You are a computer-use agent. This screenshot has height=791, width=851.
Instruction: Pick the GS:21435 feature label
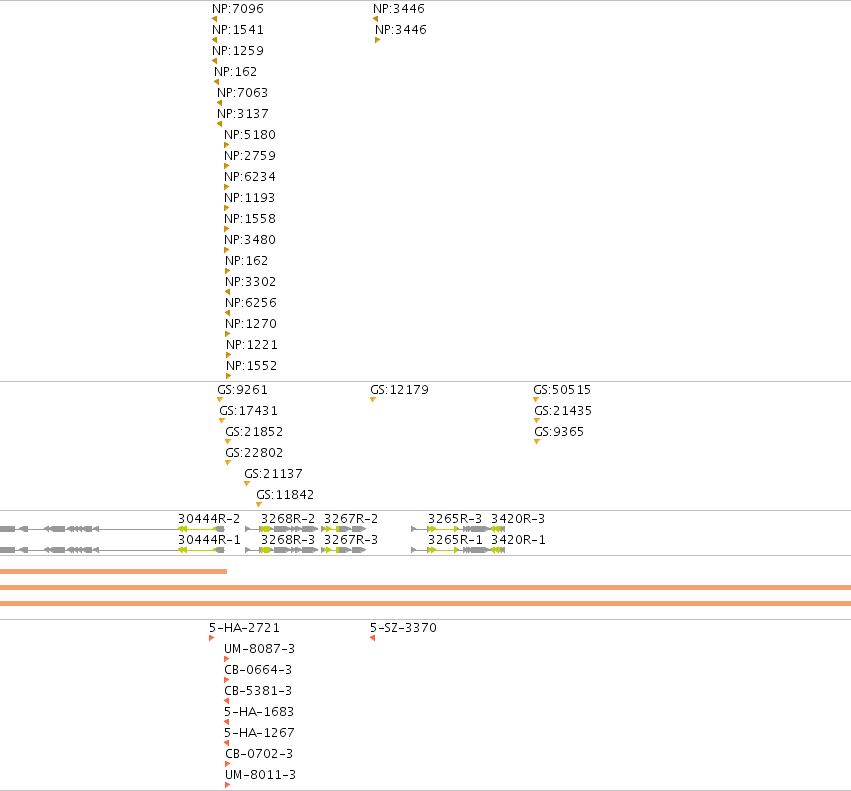point(563,411)
